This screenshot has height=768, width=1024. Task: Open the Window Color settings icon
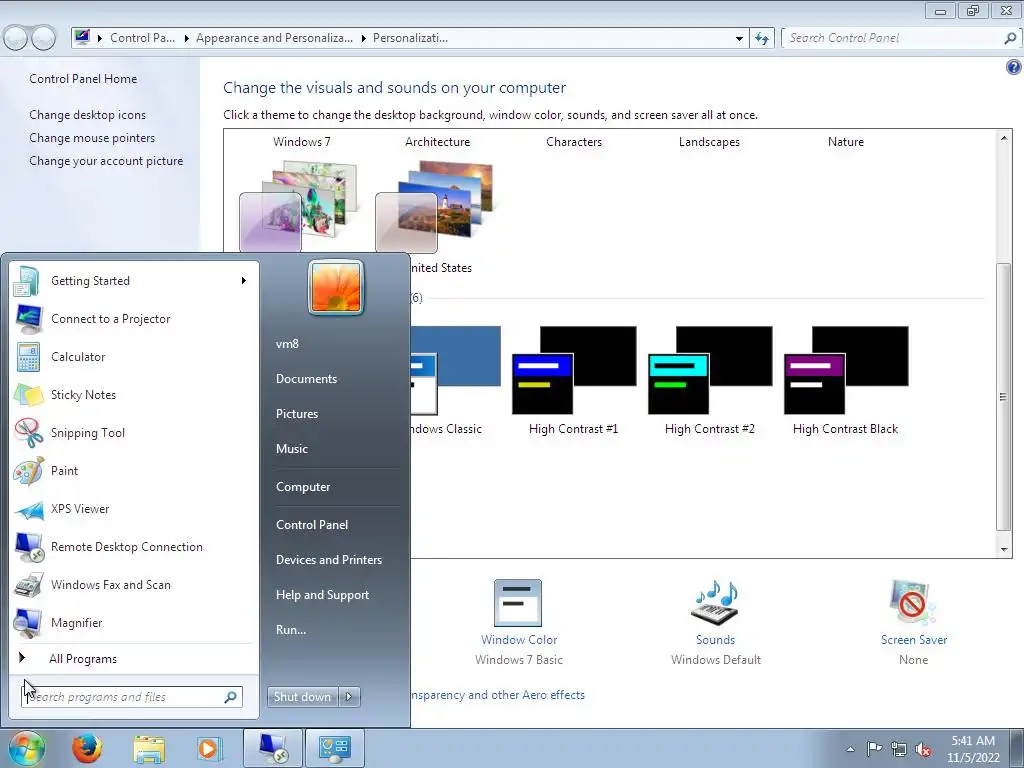519,603
